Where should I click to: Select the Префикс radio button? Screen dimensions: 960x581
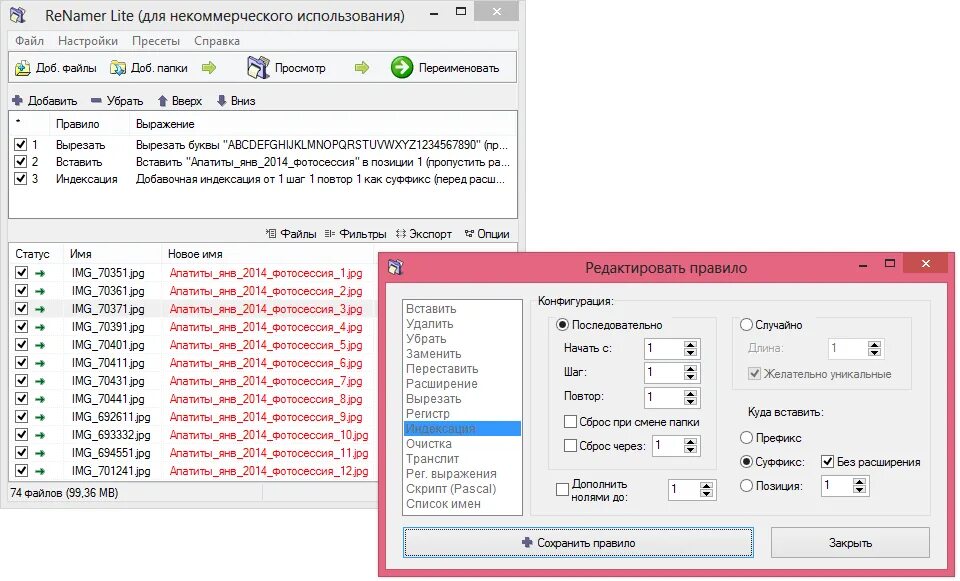click(746, 438)
